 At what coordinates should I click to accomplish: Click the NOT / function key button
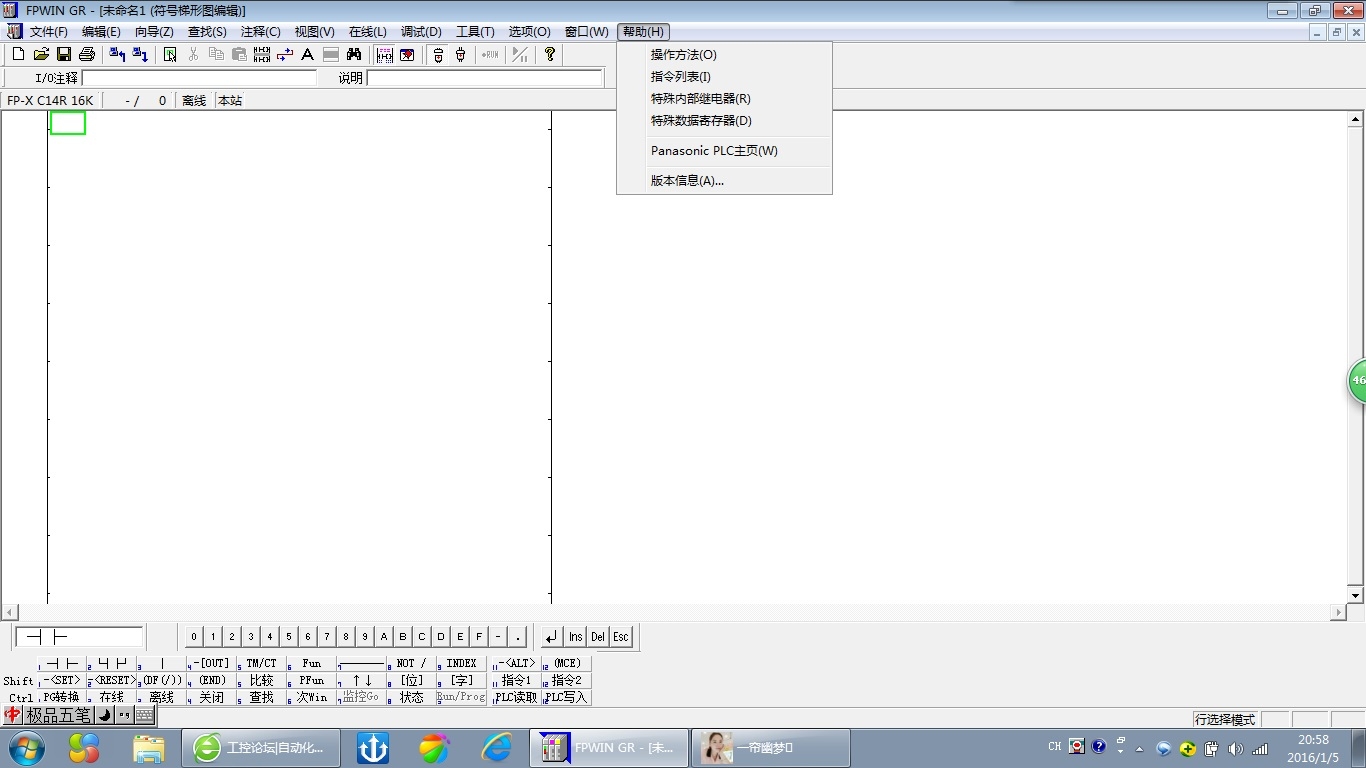point(411,663)
